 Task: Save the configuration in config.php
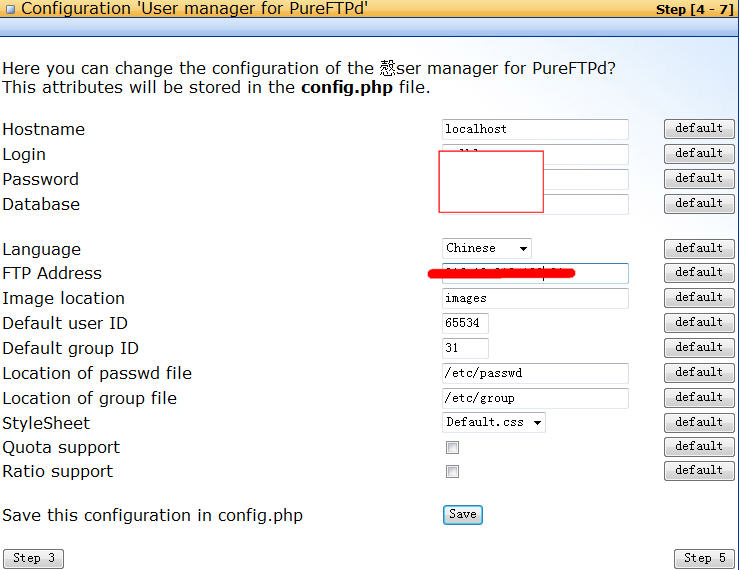tap(462, 514)
